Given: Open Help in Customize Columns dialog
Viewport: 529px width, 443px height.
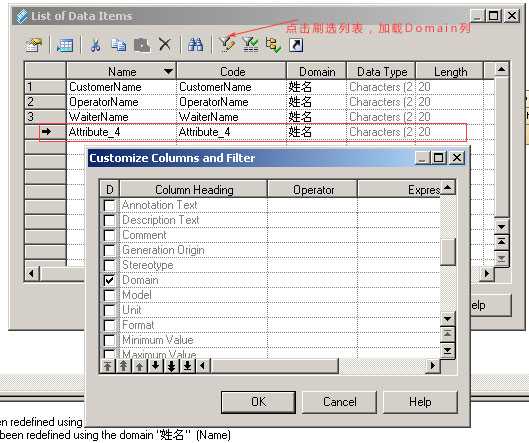Looking at the screenshot, I should (x=420, y=402).
